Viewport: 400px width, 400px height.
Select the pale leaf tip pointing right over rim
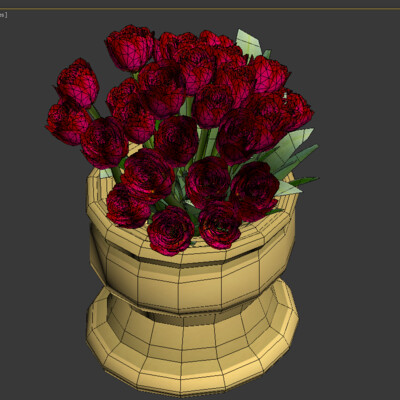(287, 189)
